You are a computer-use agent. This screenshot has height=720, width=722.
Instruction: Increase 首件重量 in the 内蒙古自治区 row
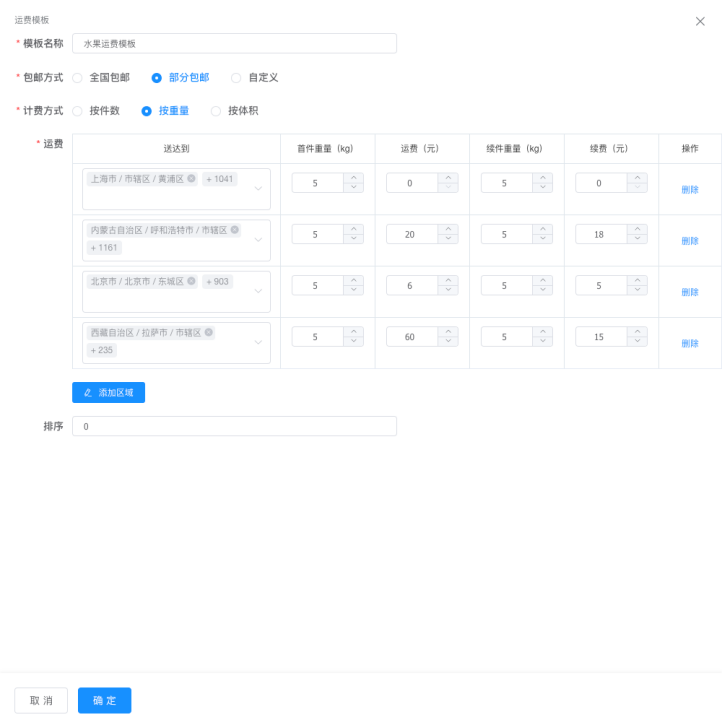tap(354, 229)
